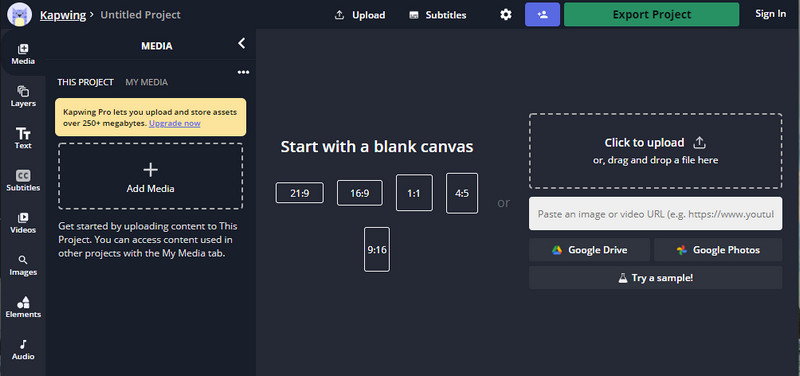Switch to the THIS PROJECT tab
800x376 pixels.
(x=85, y=82)
